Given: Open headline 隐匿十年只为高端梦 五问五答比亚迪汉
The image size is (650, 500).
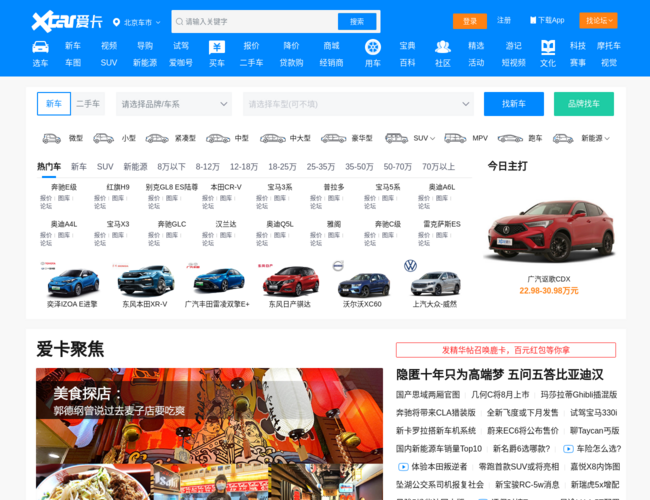Looking at the screenshot, I should pos(500,375).
